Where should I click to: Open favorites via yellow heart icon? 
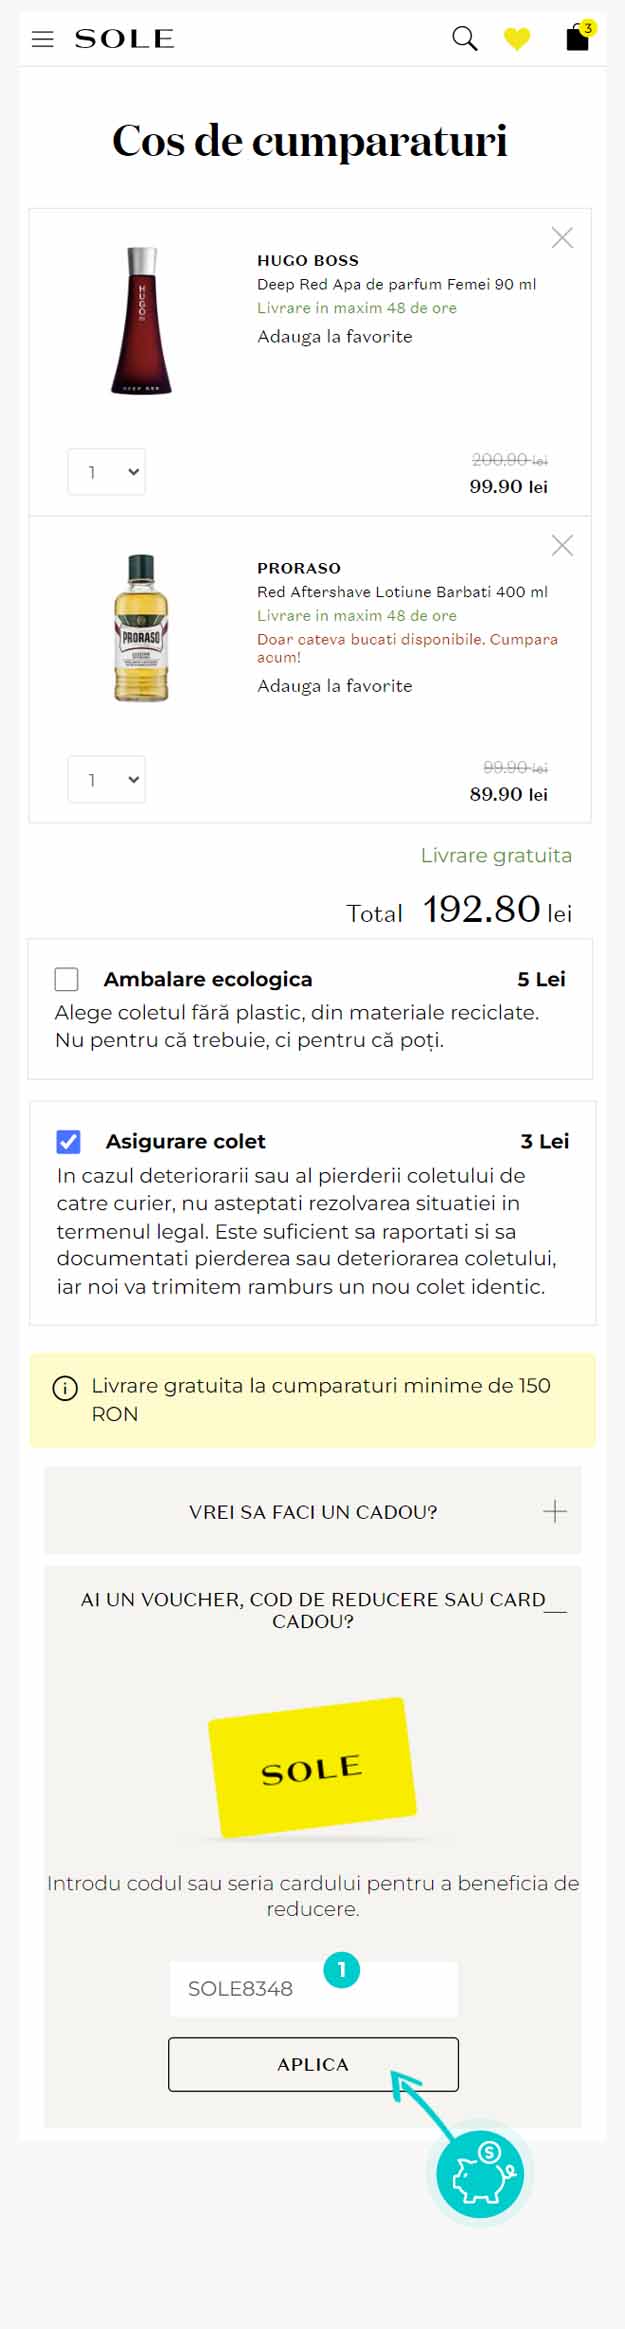point(517,39)
